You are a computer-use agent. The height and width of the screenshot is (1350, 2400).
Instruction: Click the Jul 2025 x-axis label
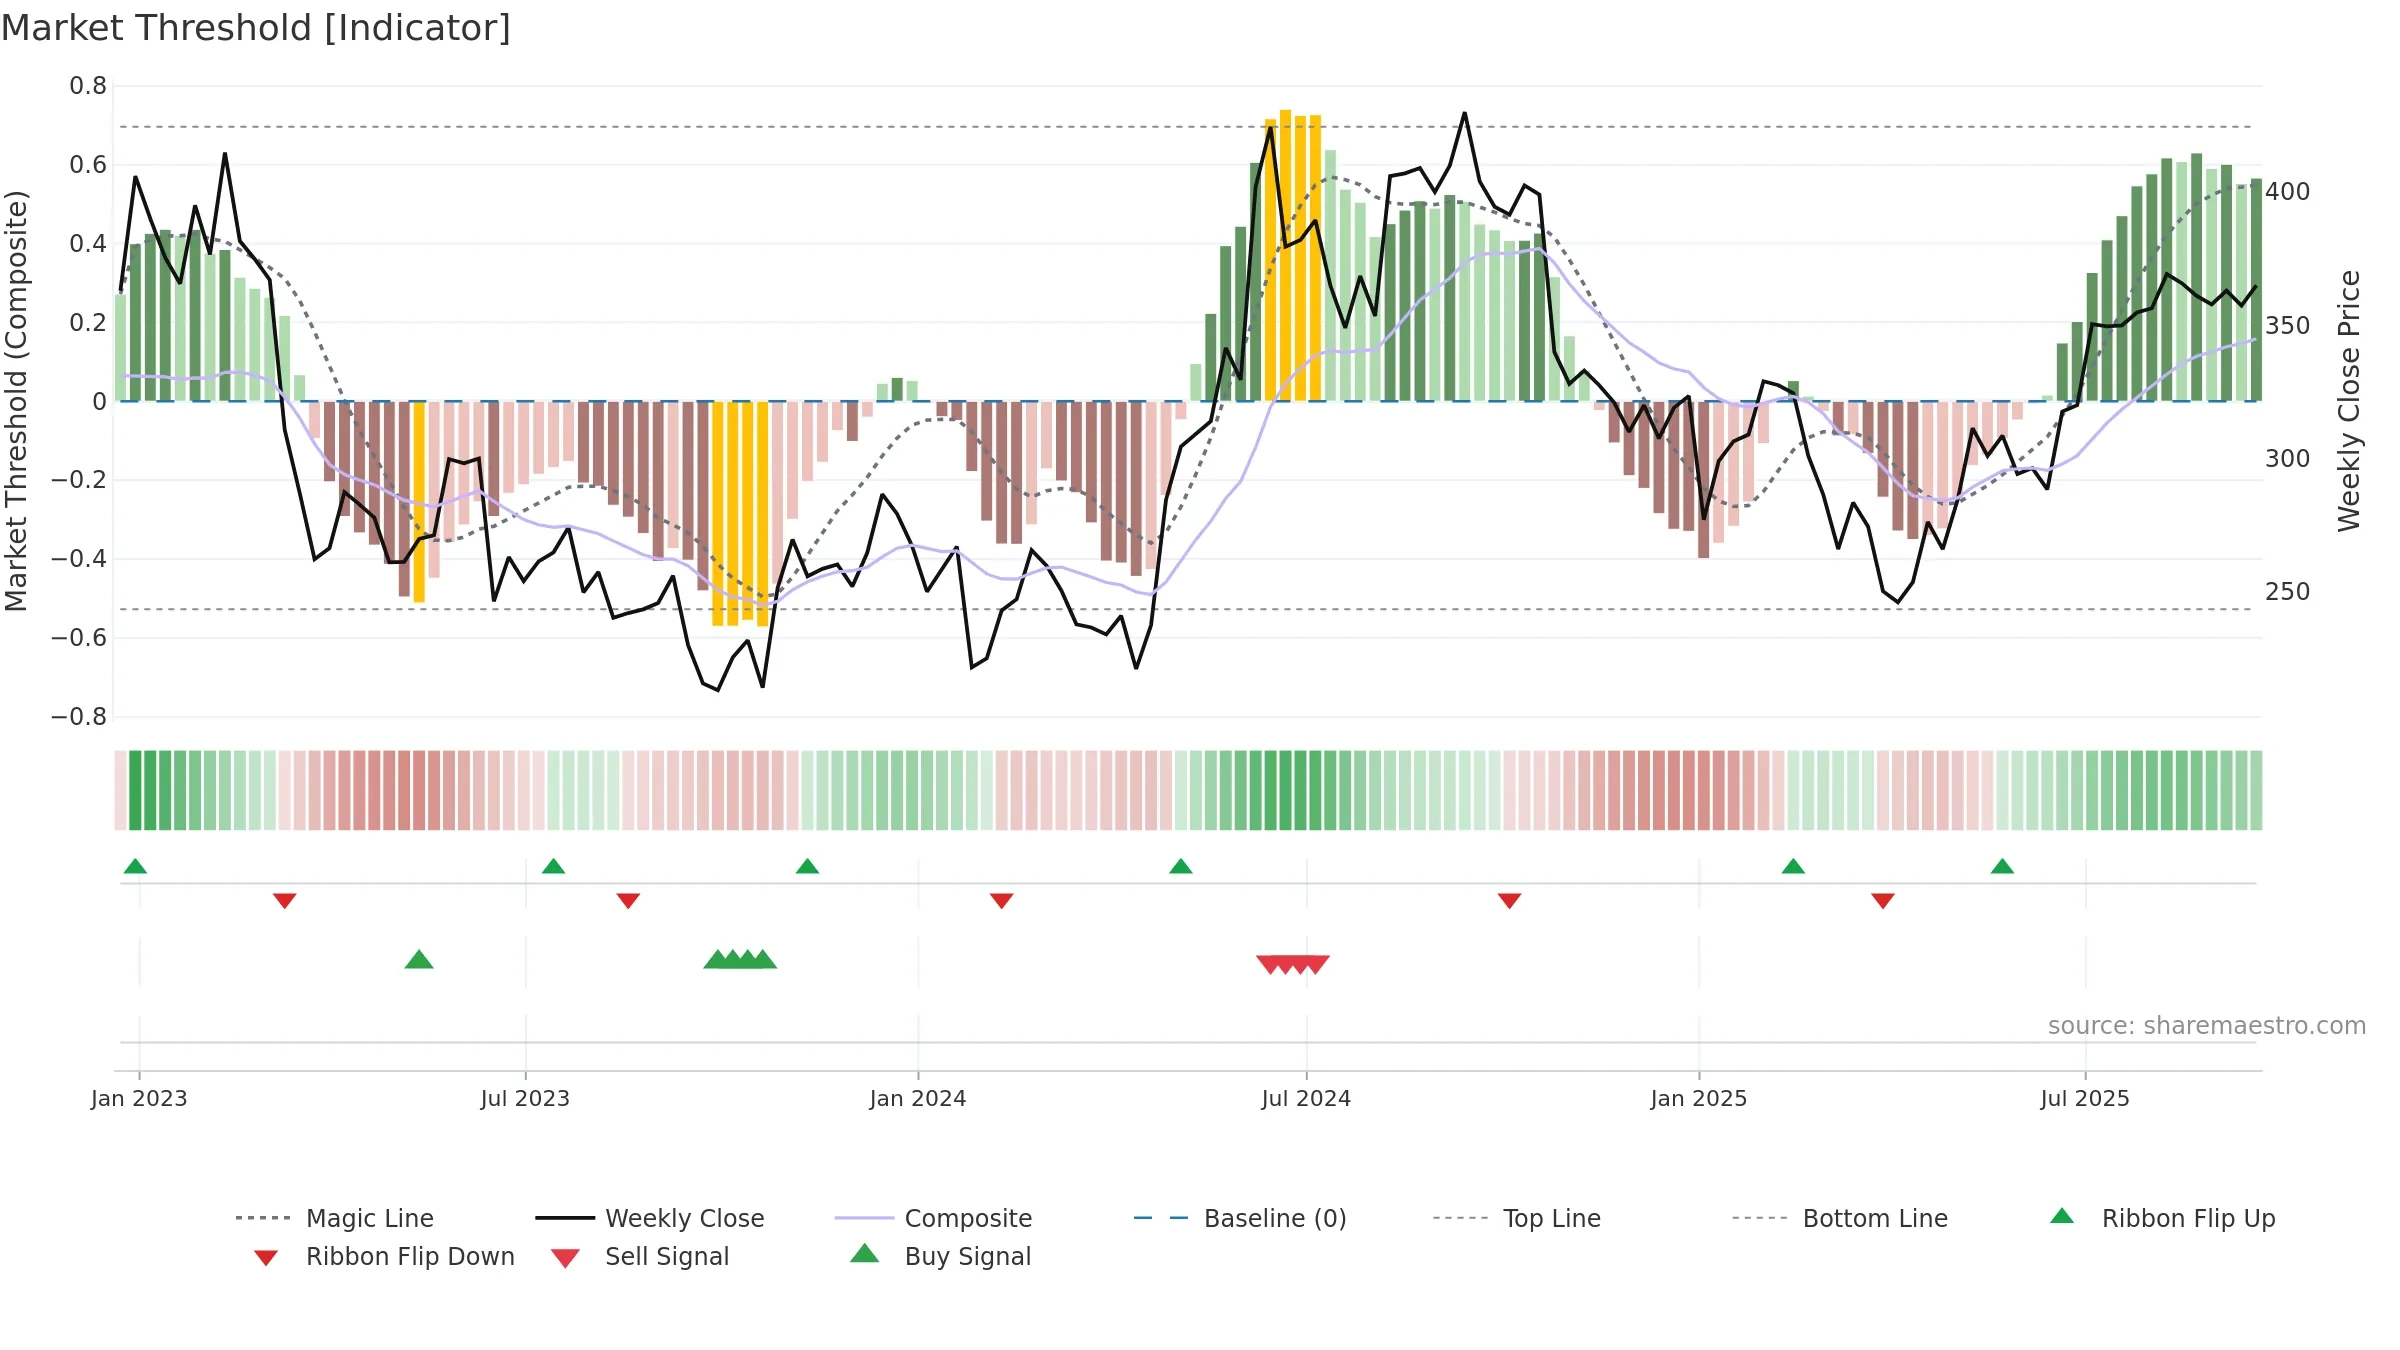coord(2085,1099)
